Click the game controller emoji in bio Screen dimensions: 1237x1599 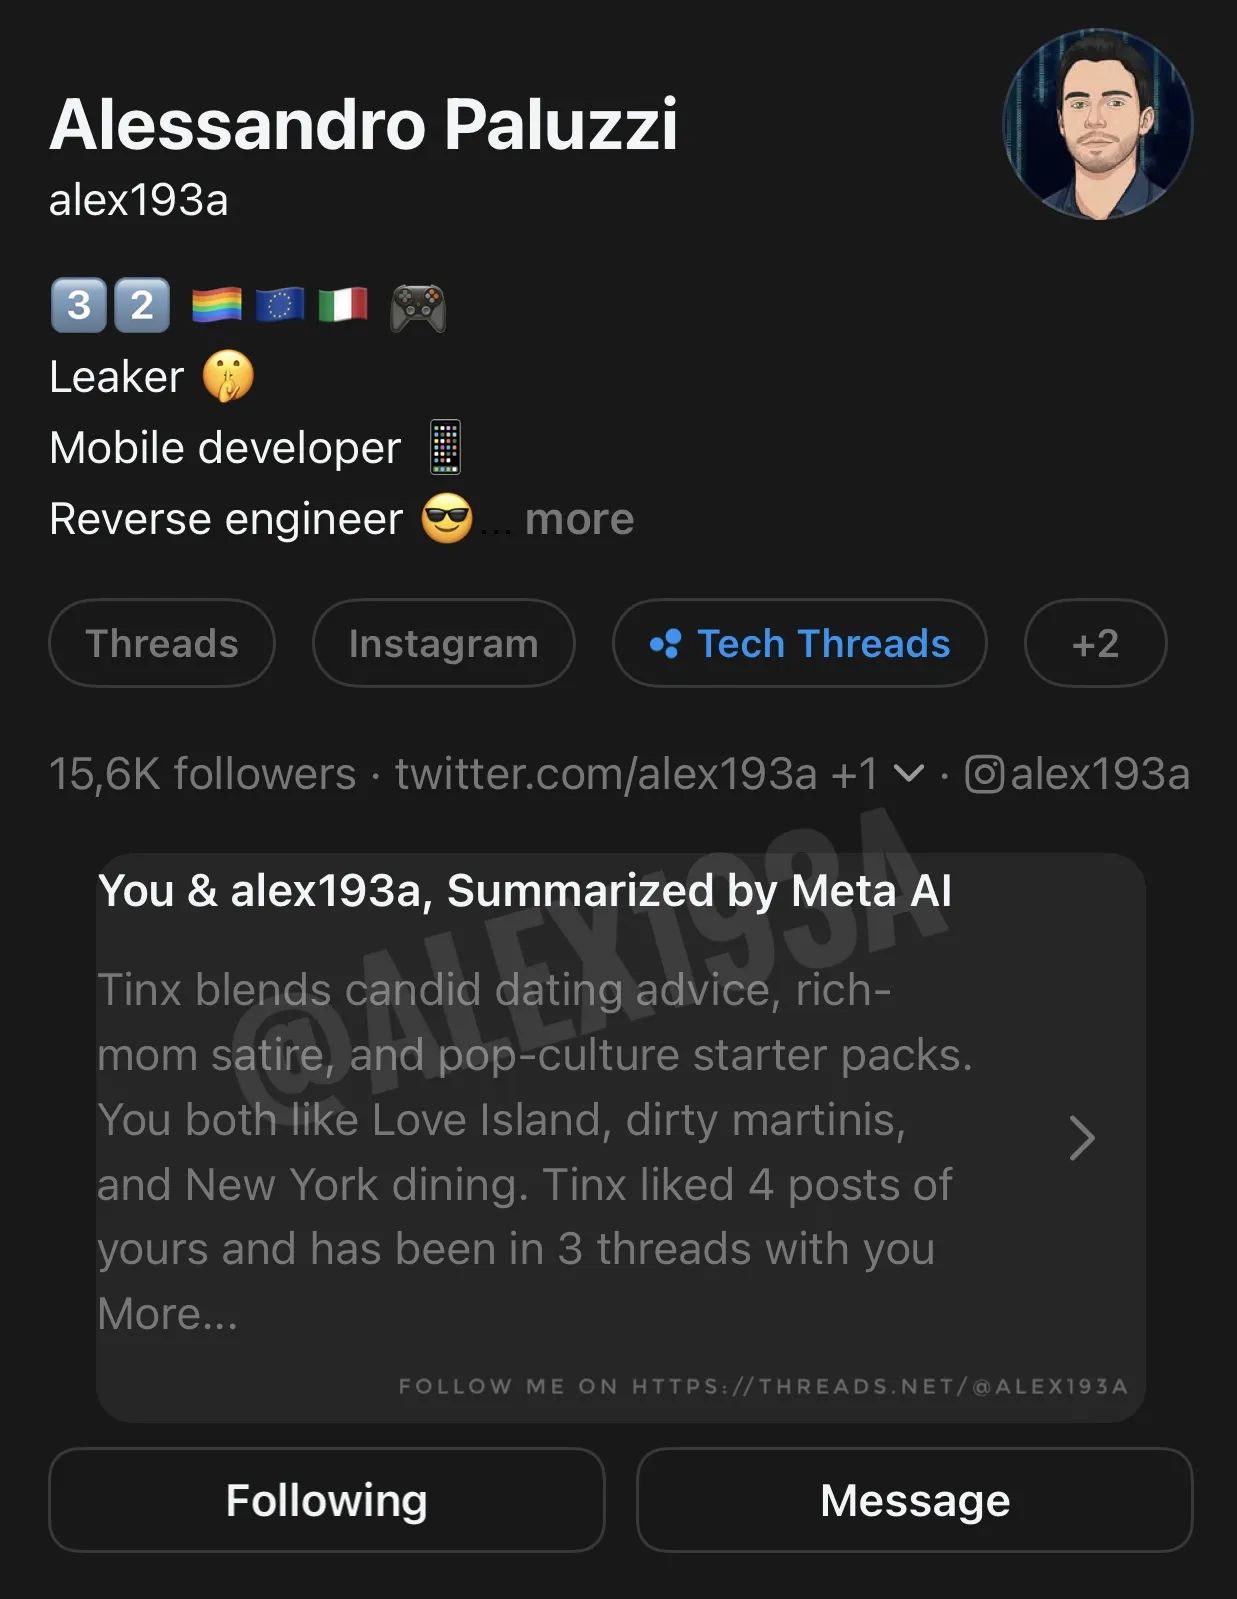tap(417, 306)
